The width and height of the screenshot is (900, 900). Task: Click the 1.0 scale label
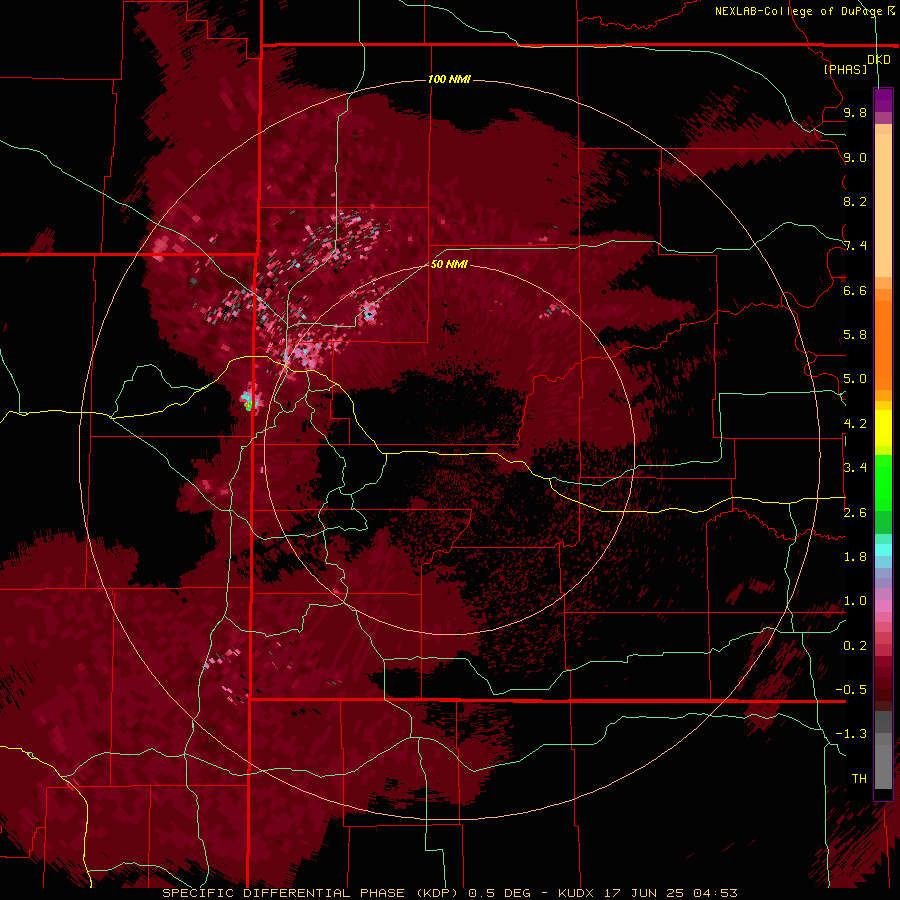(855, 601)
